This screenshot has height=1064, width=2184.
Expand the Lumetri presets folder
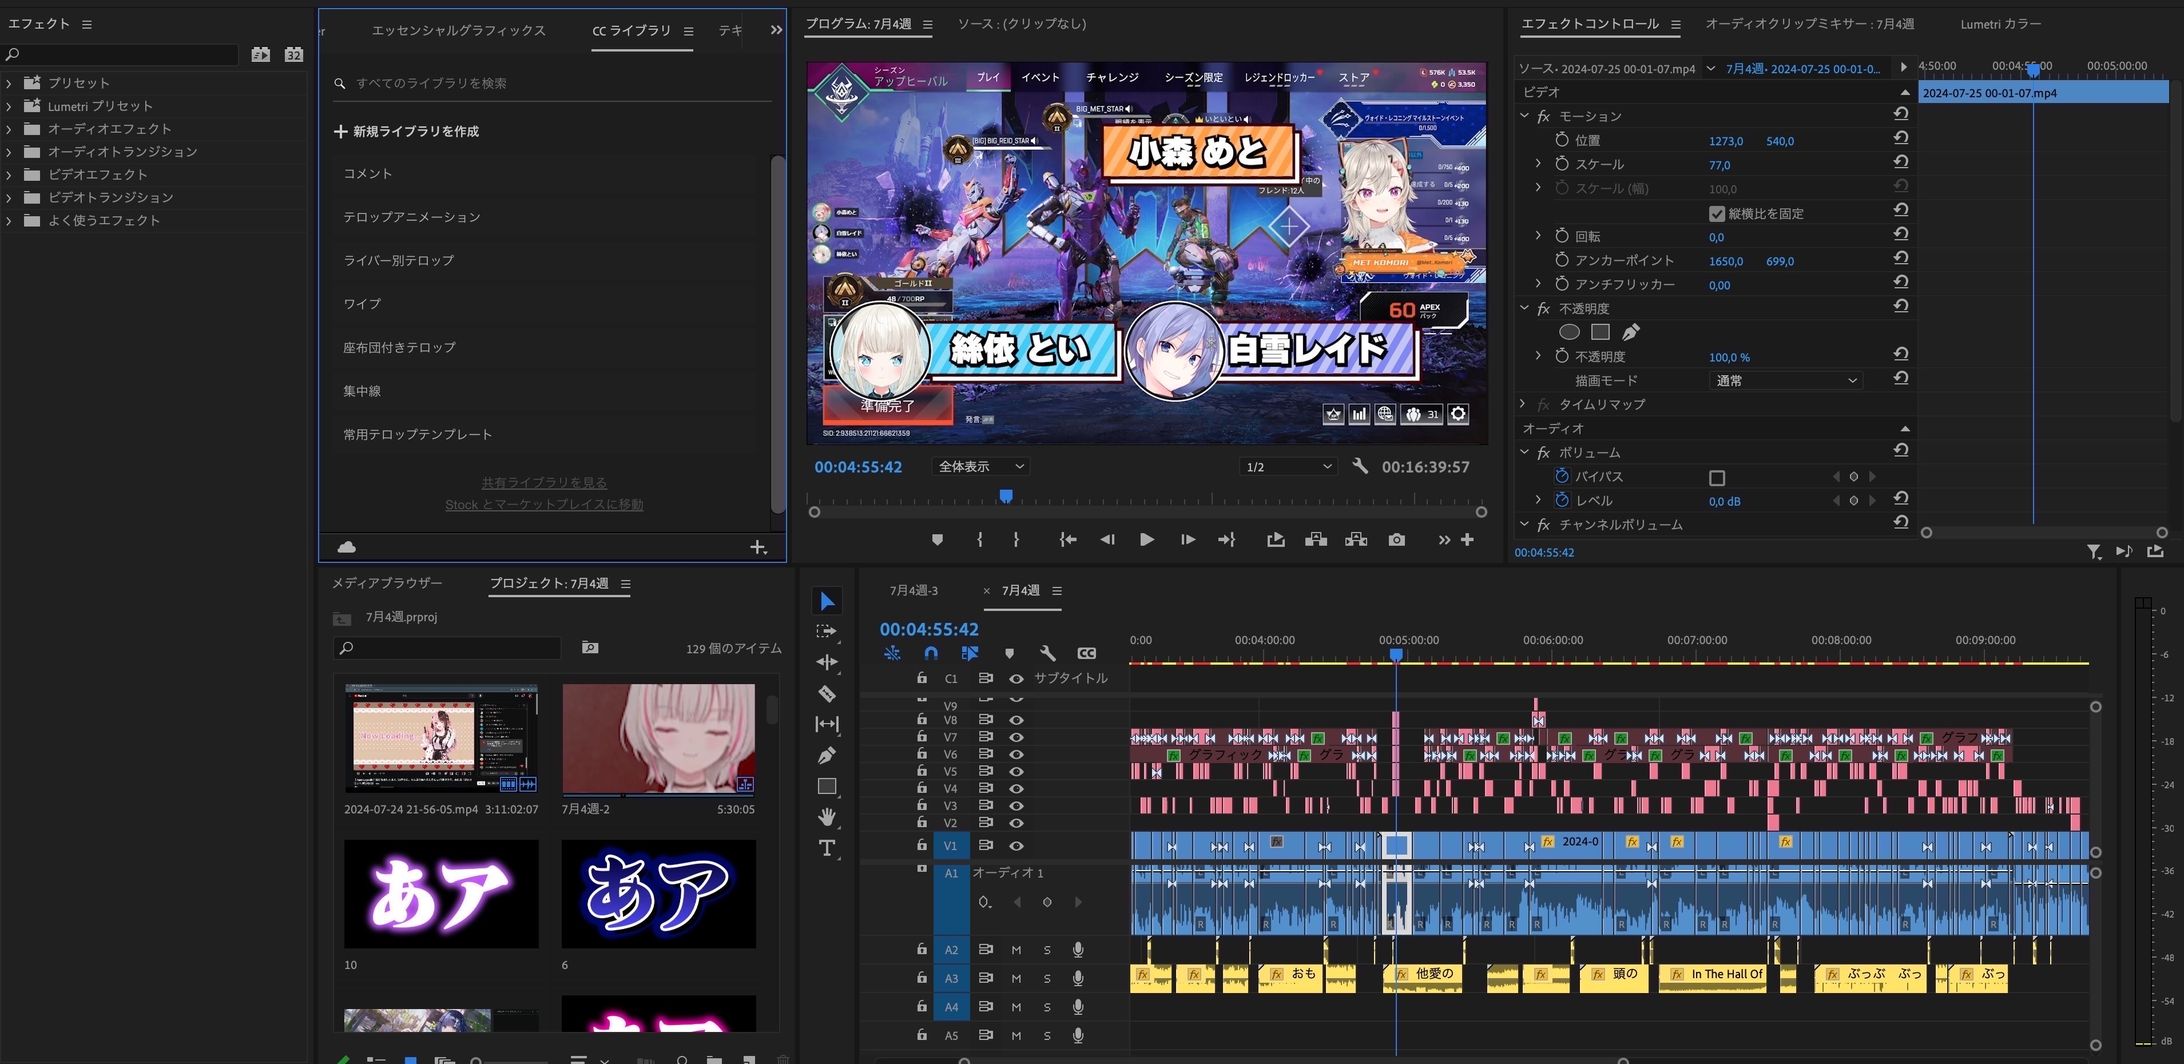pyautogui.click(x=9, y=106)
